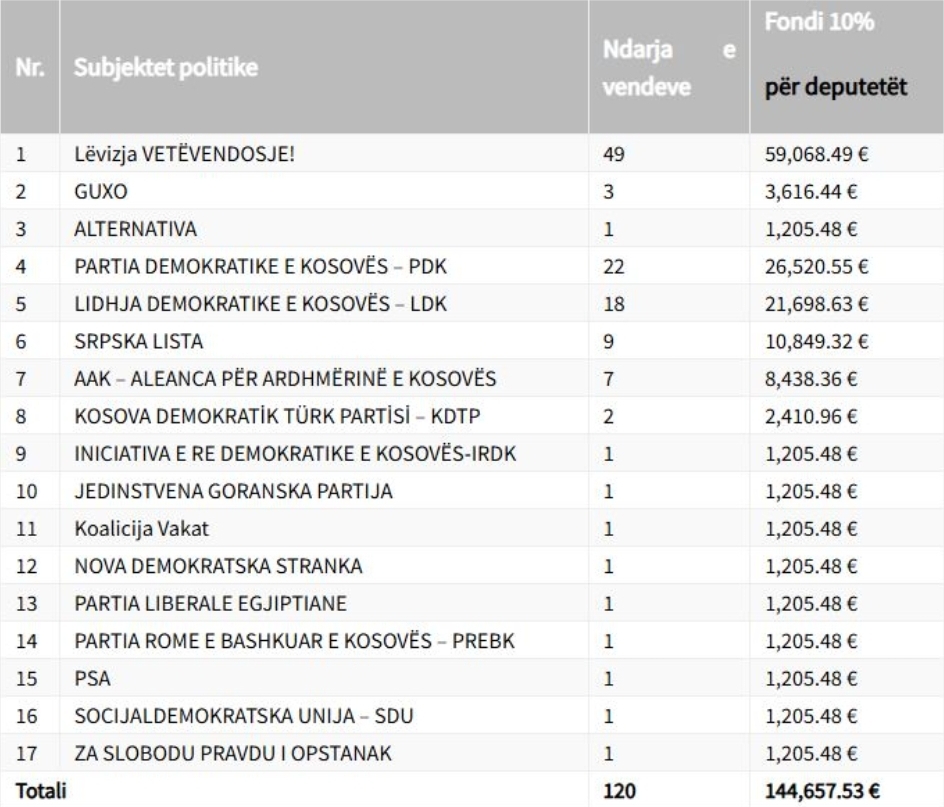Screen dimensions: 944x807
Task: Click the 'Nr.' column header
Action: point(30,67)
